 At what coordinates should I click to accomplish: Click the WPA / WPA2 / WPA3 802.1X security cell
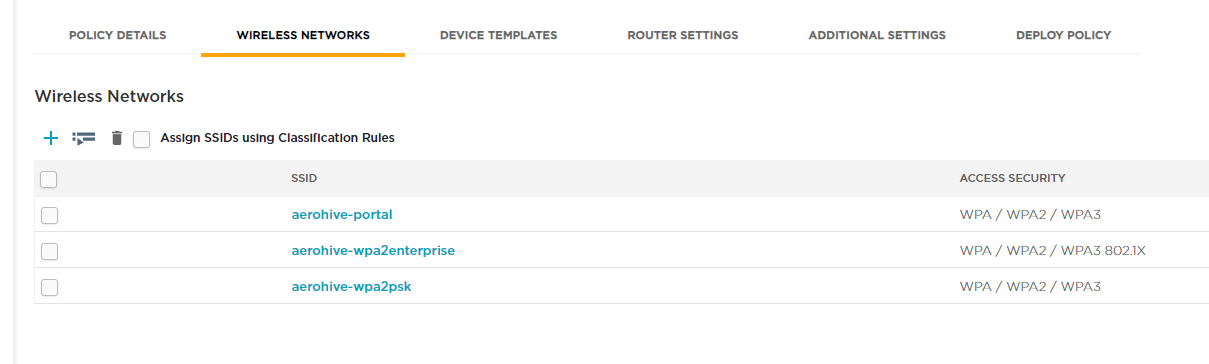1052,250
